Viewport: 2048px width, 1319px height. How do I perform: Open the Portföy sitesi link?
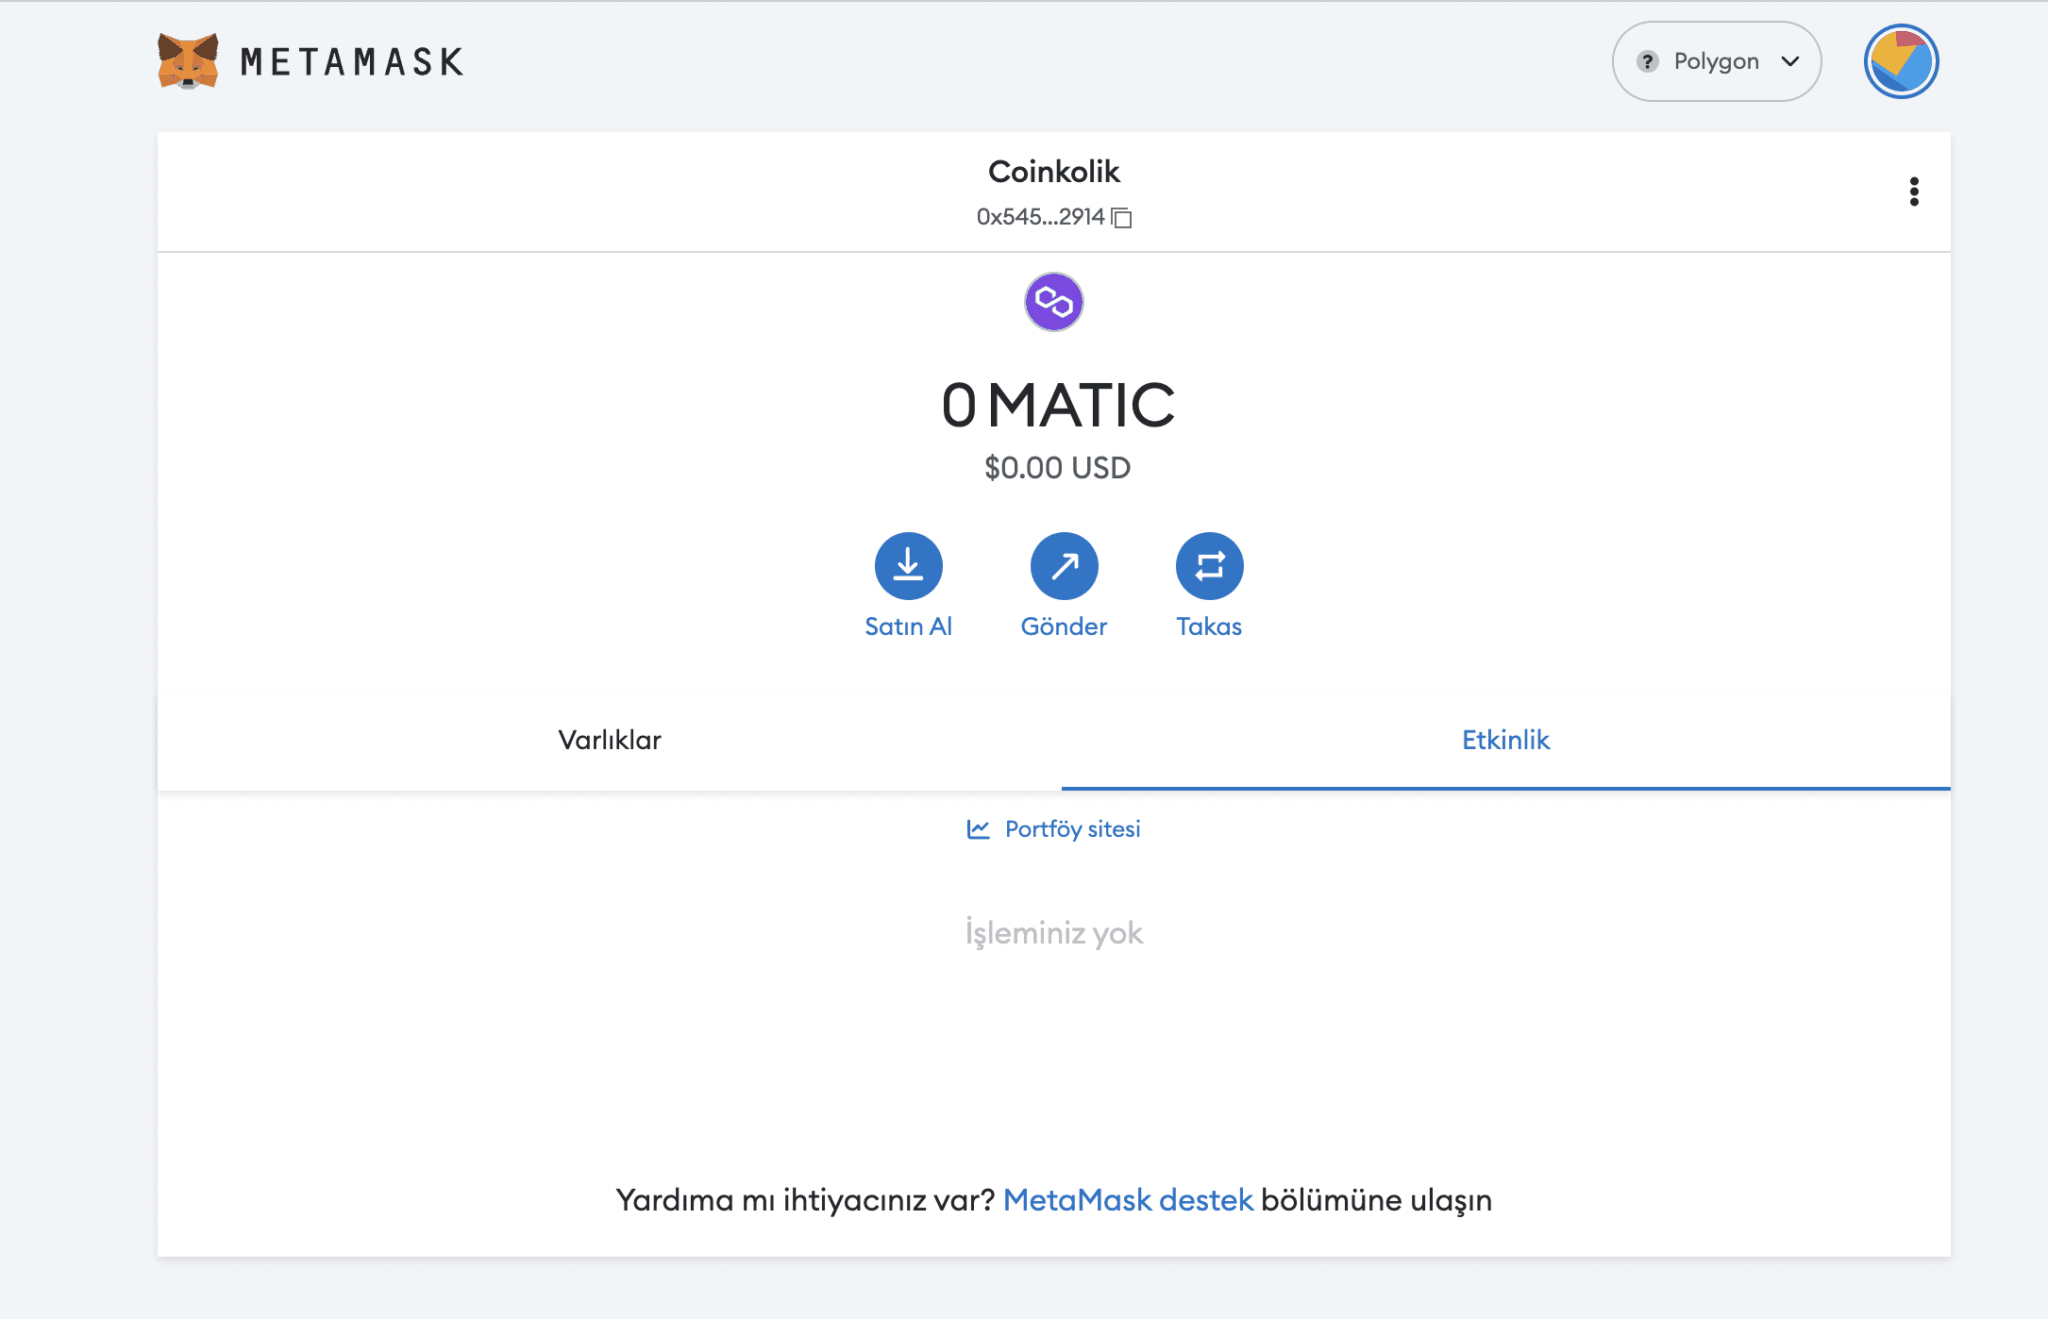1054,829
